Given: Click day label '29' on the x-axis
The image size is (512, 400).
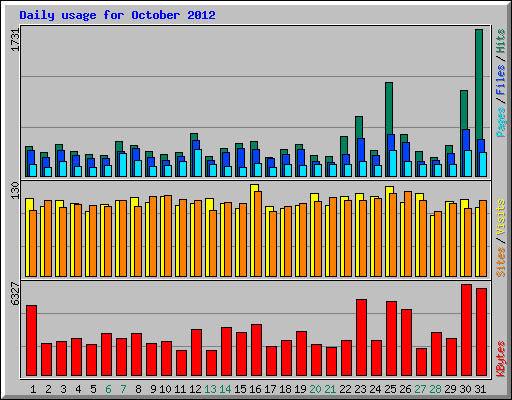Looking at the screenshot, I should point(450,389).
